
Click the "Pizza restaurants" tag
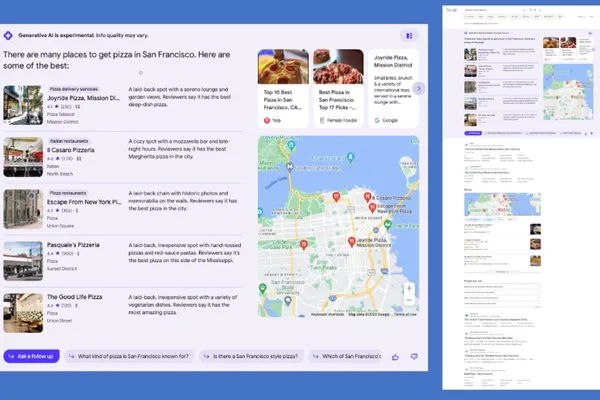(68, 193)
